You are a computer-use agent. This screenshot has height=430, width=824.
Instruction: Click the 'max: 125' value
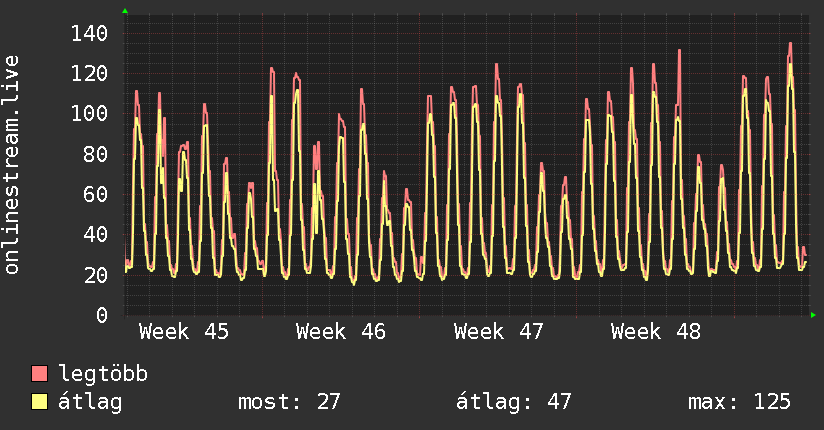[x=739, y=402]
